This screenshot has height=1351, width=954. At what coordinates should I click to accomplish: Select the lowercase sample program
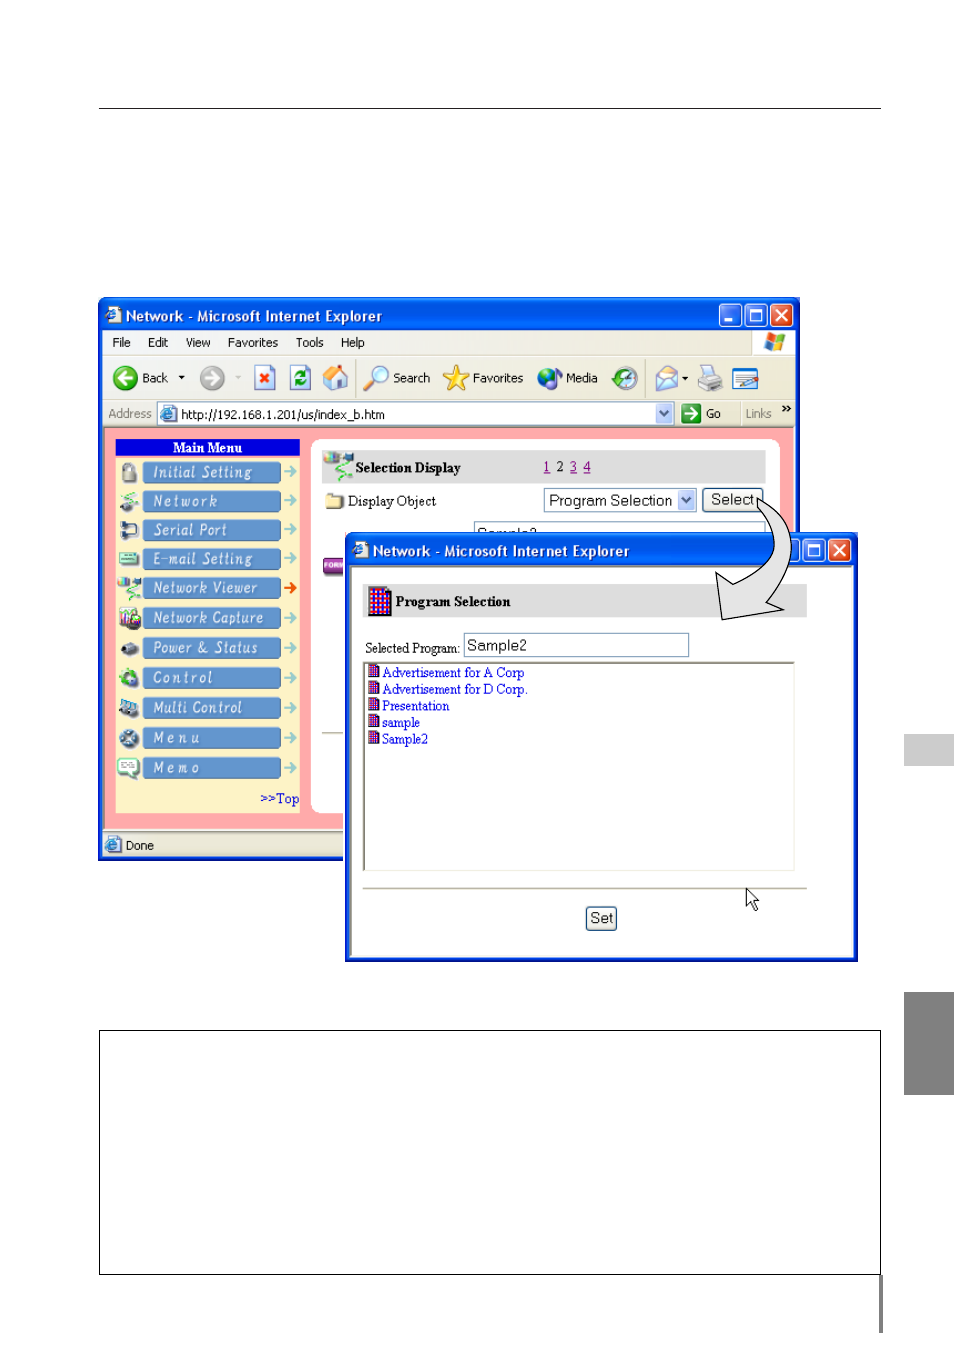pyautogui.click(x=401, y=723)
